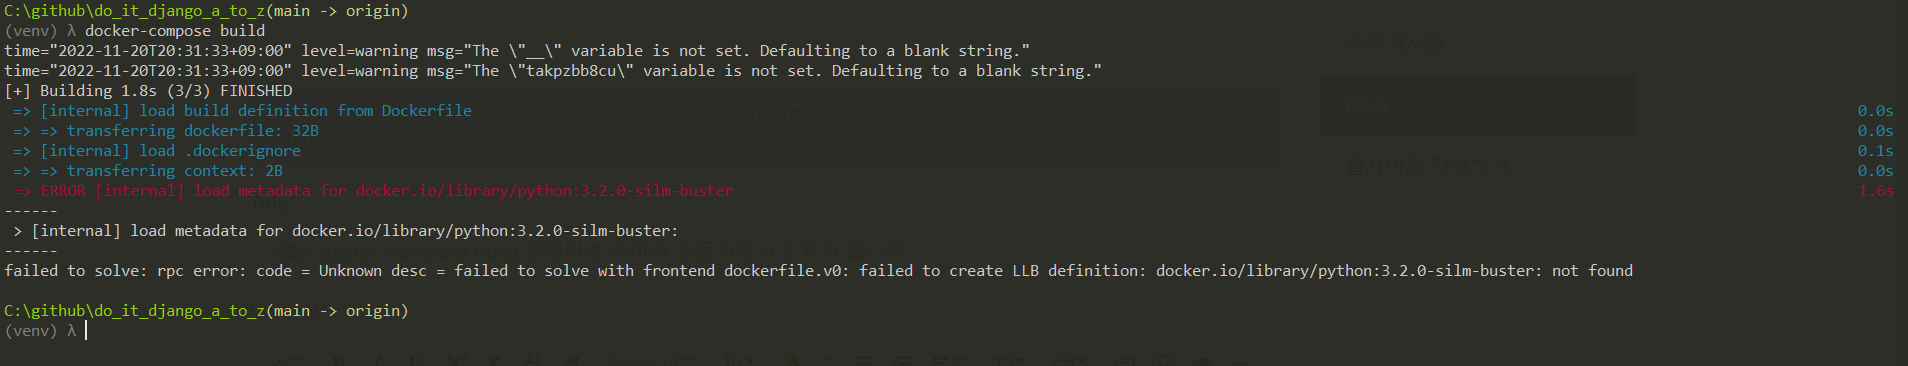Click the first warning line about the "__" variable
Viewport: 1908px width, 366px height.
(517, 51)
